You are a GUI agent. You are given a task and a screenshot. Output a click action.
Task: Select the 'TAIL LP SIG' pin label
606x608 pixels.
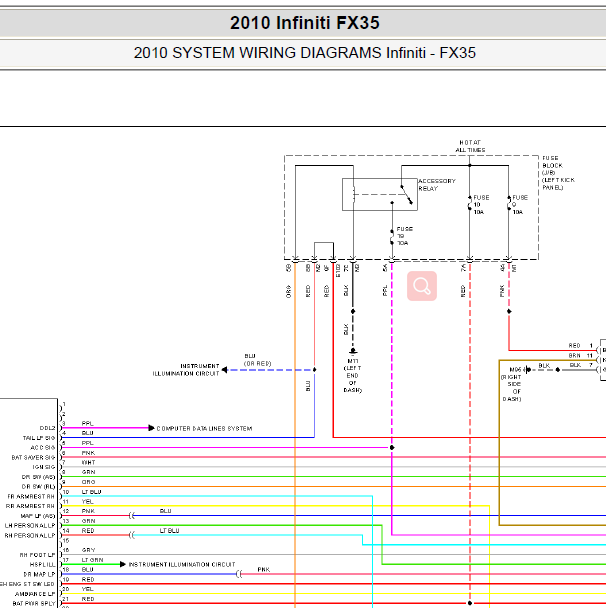[39, 438]
